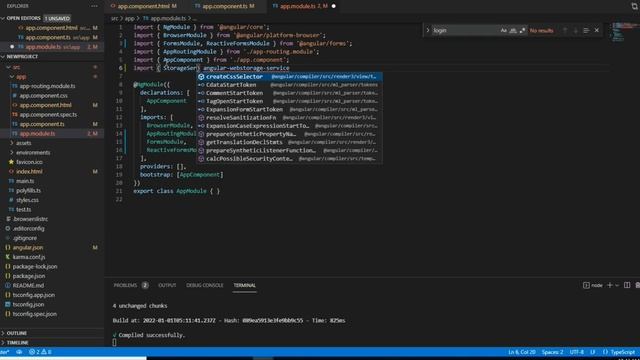The width and height of the screenshot is (640, 360).
Task: Change end of line sequence LF
Action: (593, 352)
